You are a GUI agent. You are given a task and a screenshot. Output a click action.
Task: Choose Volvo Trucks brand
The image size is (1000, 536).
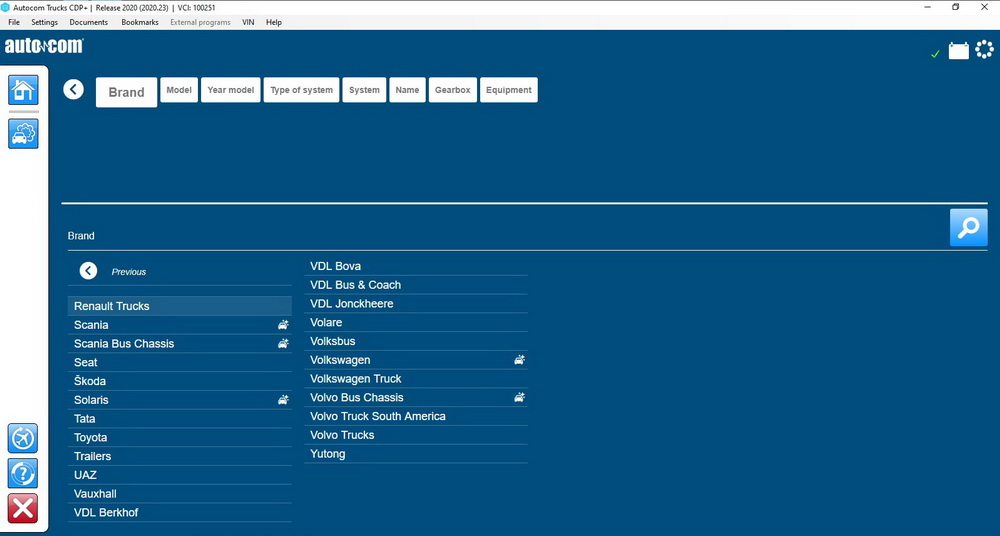point(342,435)
